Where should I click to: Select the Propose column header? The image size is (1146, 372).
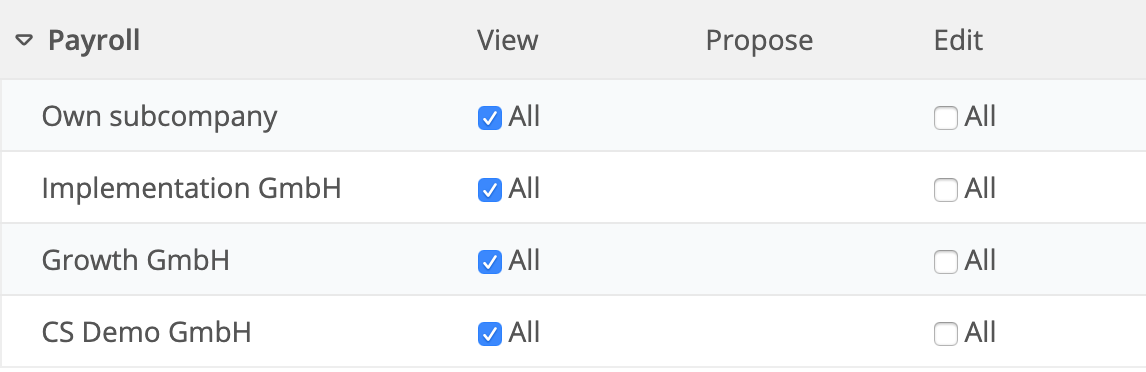pyautogui.click(x=759, y=40)
